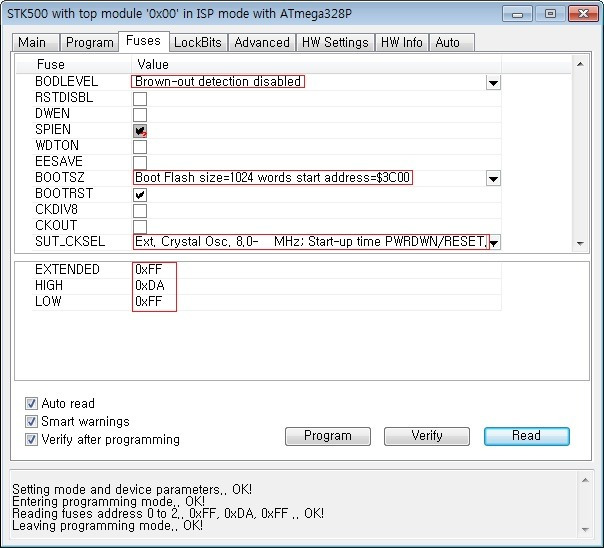The image size is (604, 548).
Task: Edit the HIGH fuse value 0xDA
Action: coord(150,285)
